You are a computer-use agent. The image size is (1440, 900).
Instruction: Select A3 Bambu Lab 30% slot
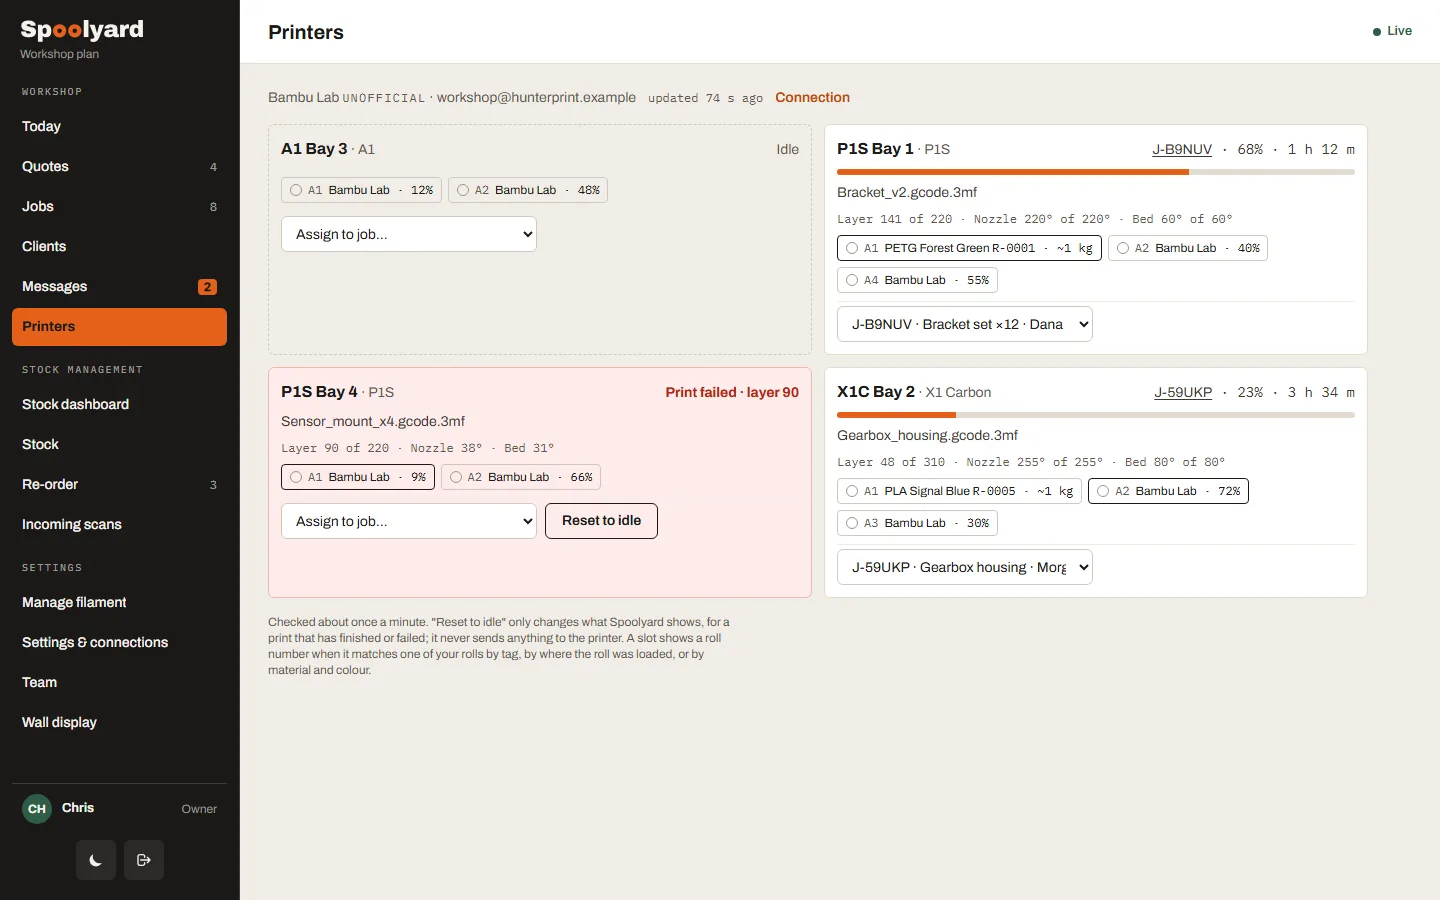coord(917,523)
